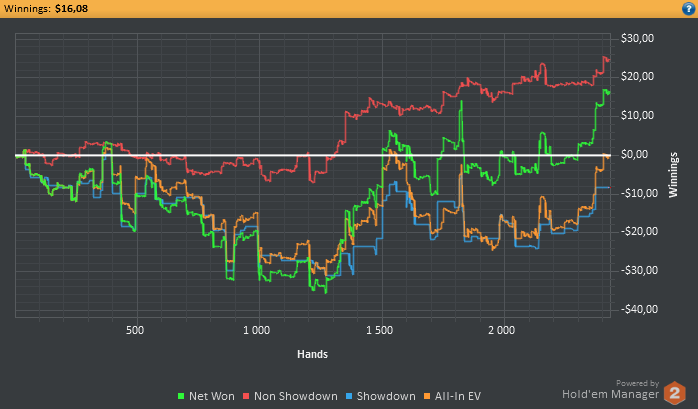
Task: Click the 1 500 hands x-axis label
Action: click(x=379, y=330)
